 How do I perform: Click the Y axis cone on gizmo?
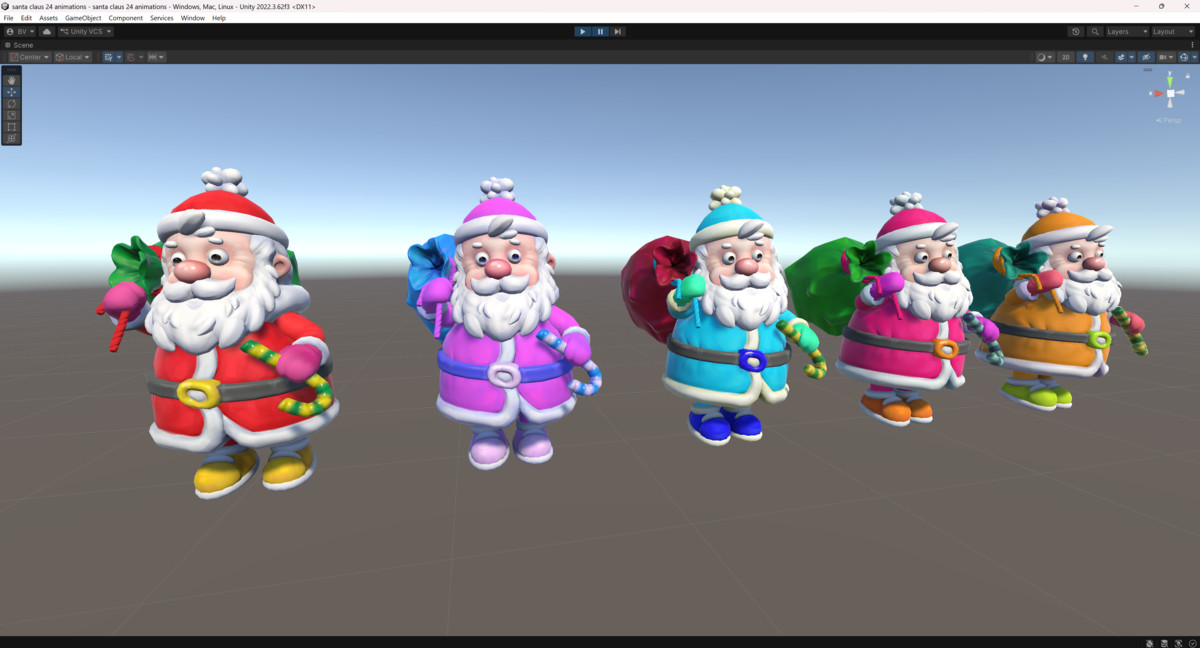[x=1170, y=82]
